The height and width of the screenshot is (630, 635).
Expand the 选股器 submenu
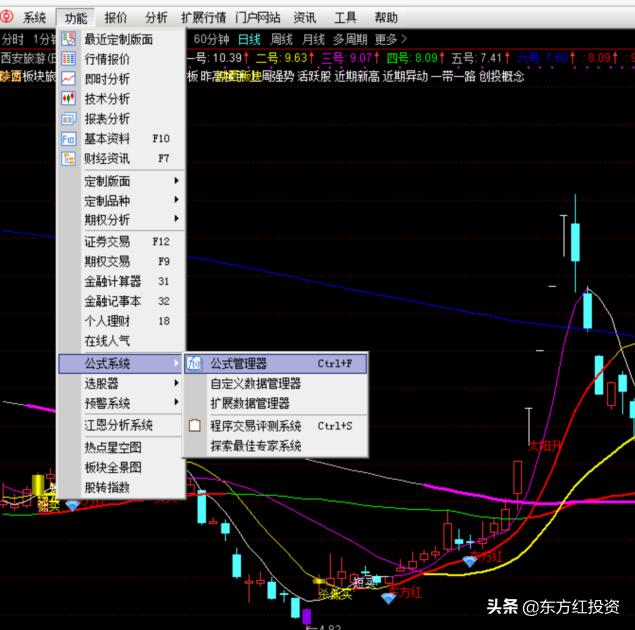point(121,383)
